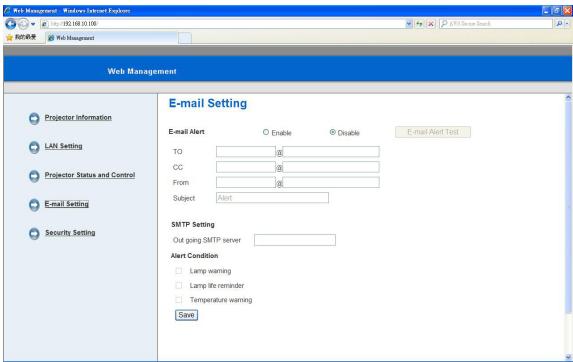Click the Web Management banner title
The height and width of the screenshot is (362, 573).
[x=142, y=71]
